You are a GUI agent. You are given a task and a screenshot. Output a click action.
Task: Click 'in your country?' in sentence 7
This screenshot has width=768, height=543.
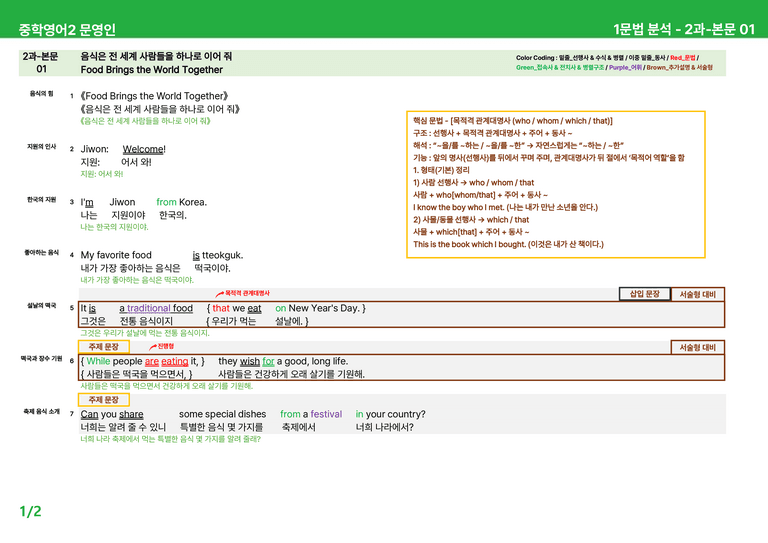pyautogui.click(x=390, y=414)
